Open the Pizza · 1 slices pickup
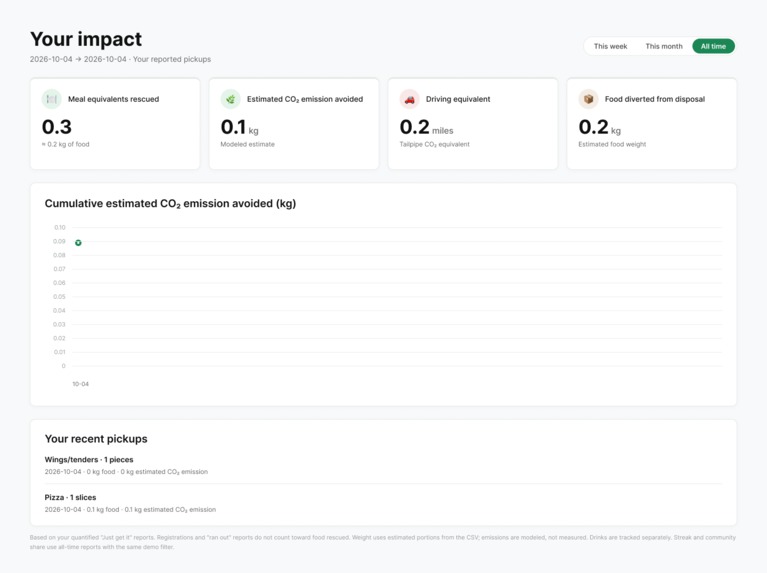 point(384,503)
